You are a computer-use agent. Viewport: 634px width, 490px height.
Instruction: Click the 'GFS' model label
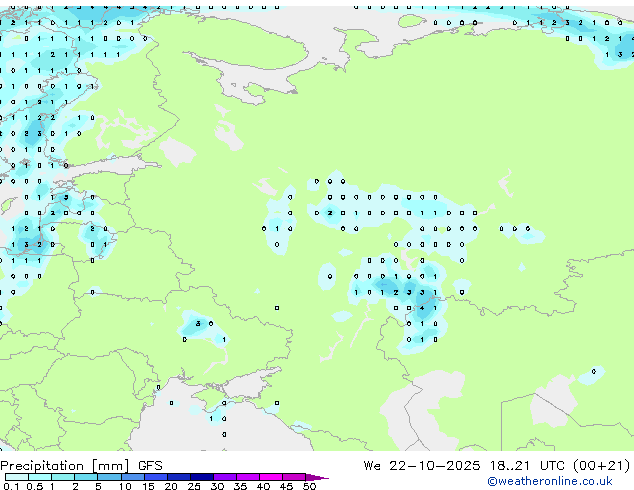tap(150, 466)
